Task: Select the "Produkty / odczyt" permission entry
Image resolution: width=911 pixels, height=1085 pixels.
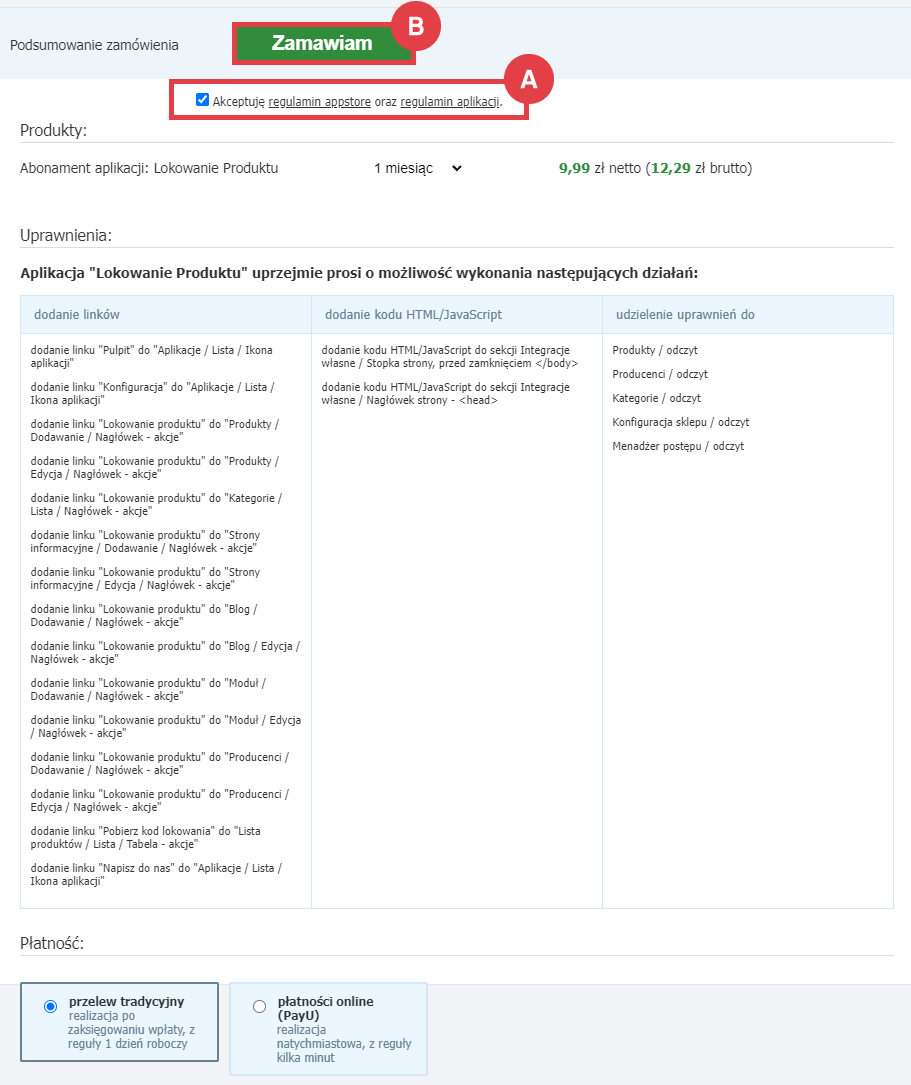Action: tap(655, 350)
